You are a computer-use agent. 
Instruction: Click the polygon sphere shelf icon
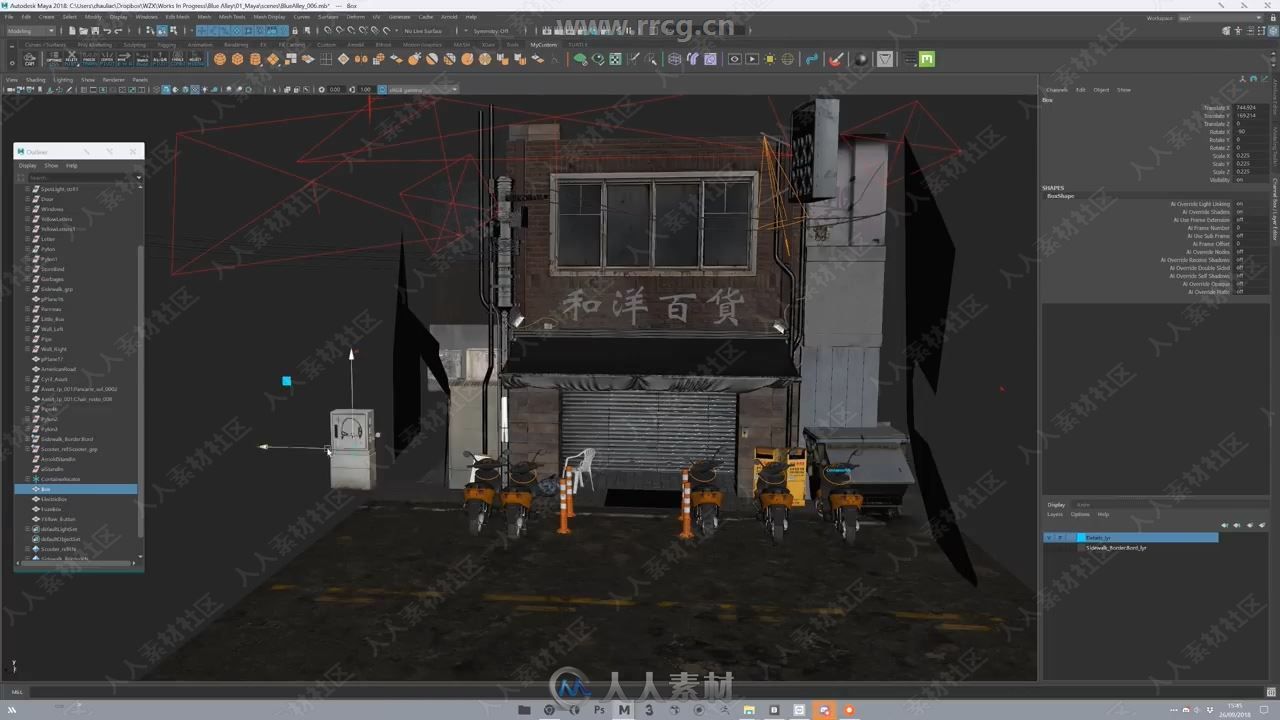point(220,59)
